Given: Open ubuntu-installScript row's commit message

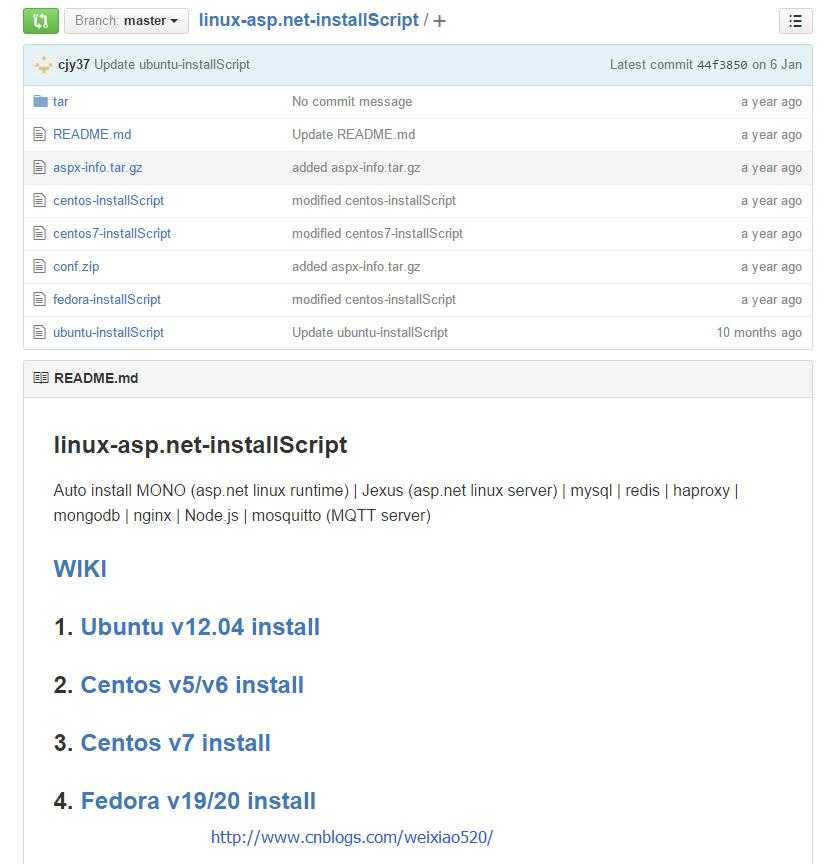Looking at the screenshot, I should (370, 333).
